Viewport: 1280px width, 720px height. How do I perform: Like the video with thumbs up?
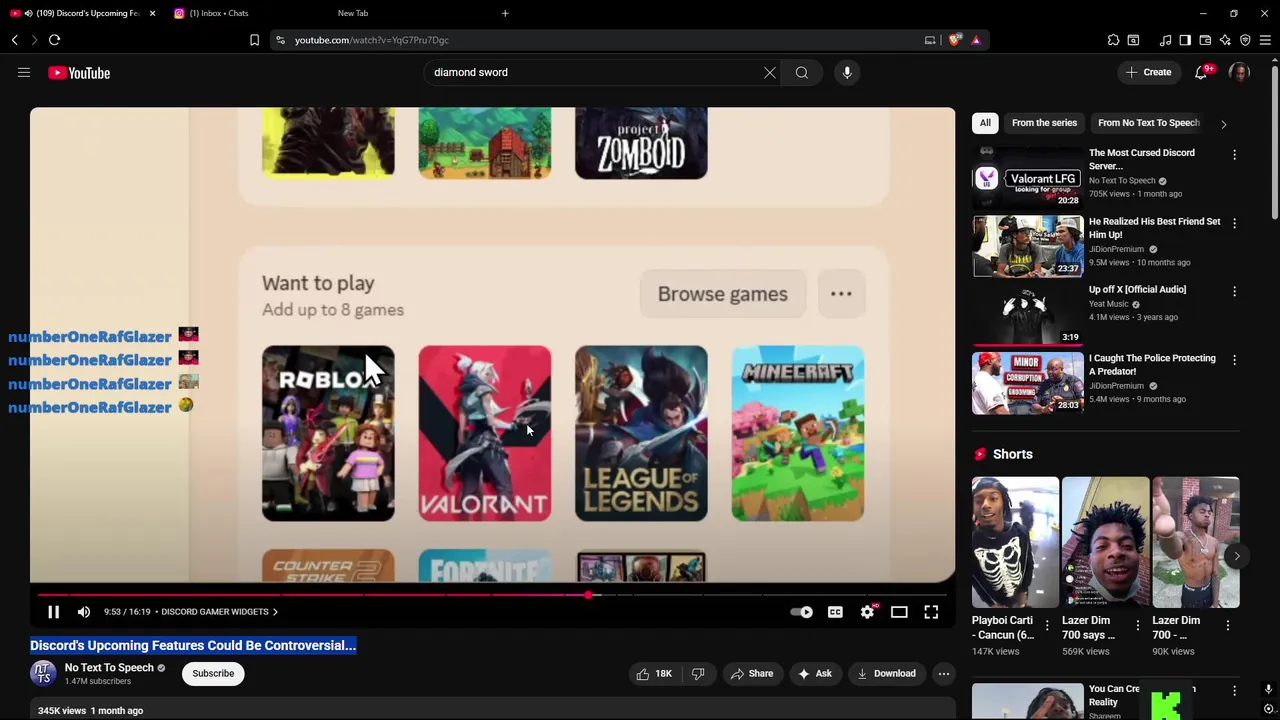point(654,674)
